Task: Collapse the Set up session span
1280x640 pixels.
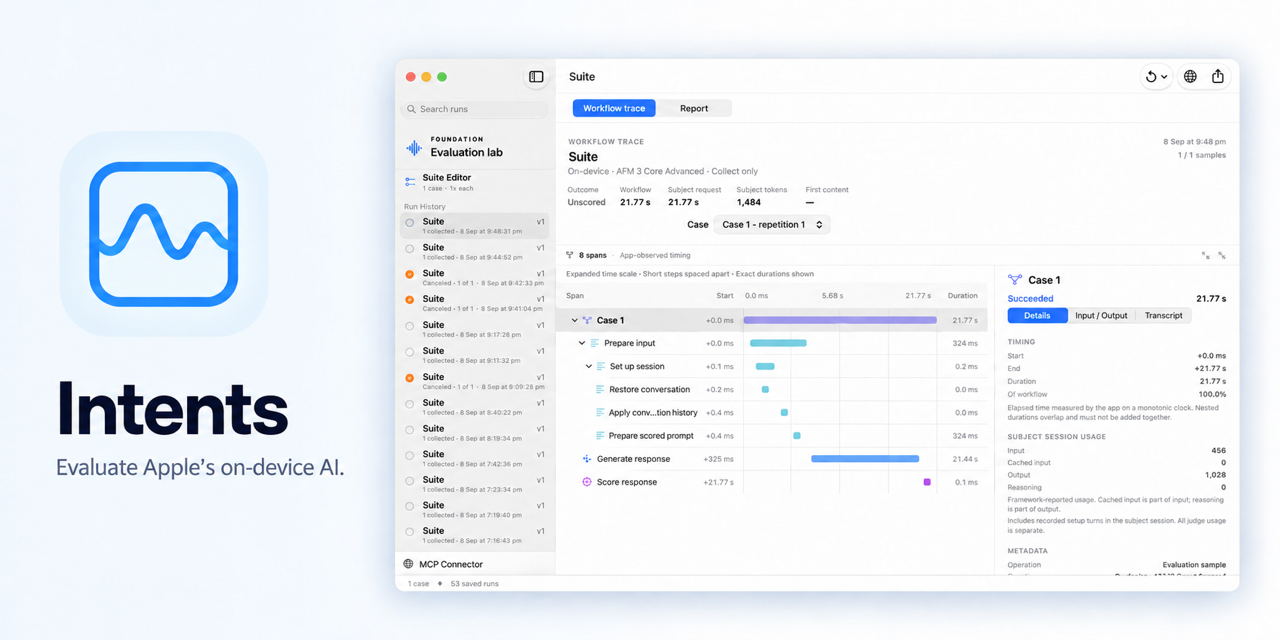Action: coord(589,366)
